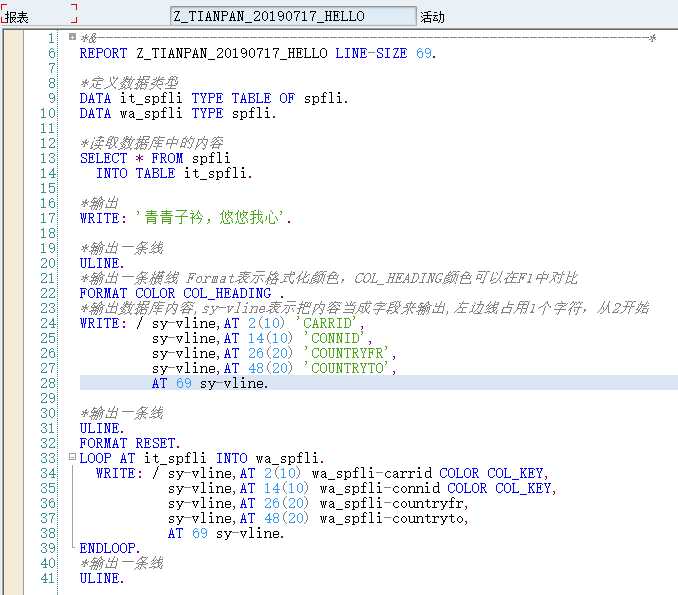Image resolution: width=678 pixels, height=595 pixels.
Task: Click the string '青青子衿，悠悠我心'
Action: coord(210,218)
